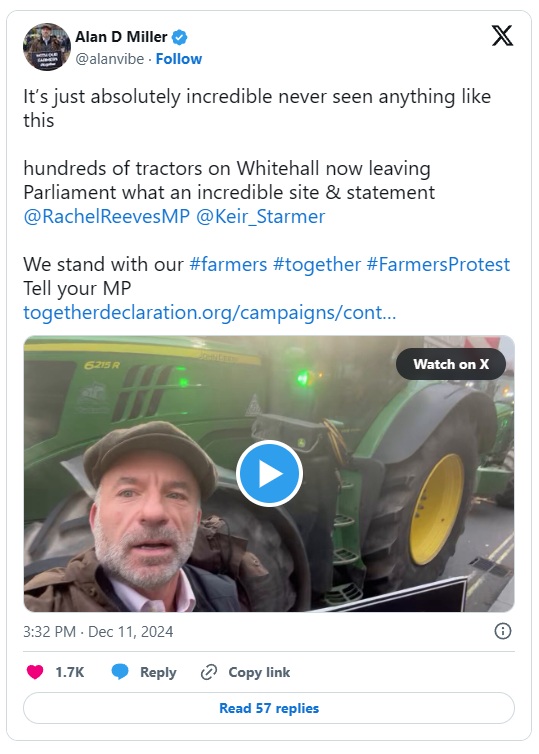Click the Watch on X button
This screenshot has height=754, width=539.
[x=451, y=364]
